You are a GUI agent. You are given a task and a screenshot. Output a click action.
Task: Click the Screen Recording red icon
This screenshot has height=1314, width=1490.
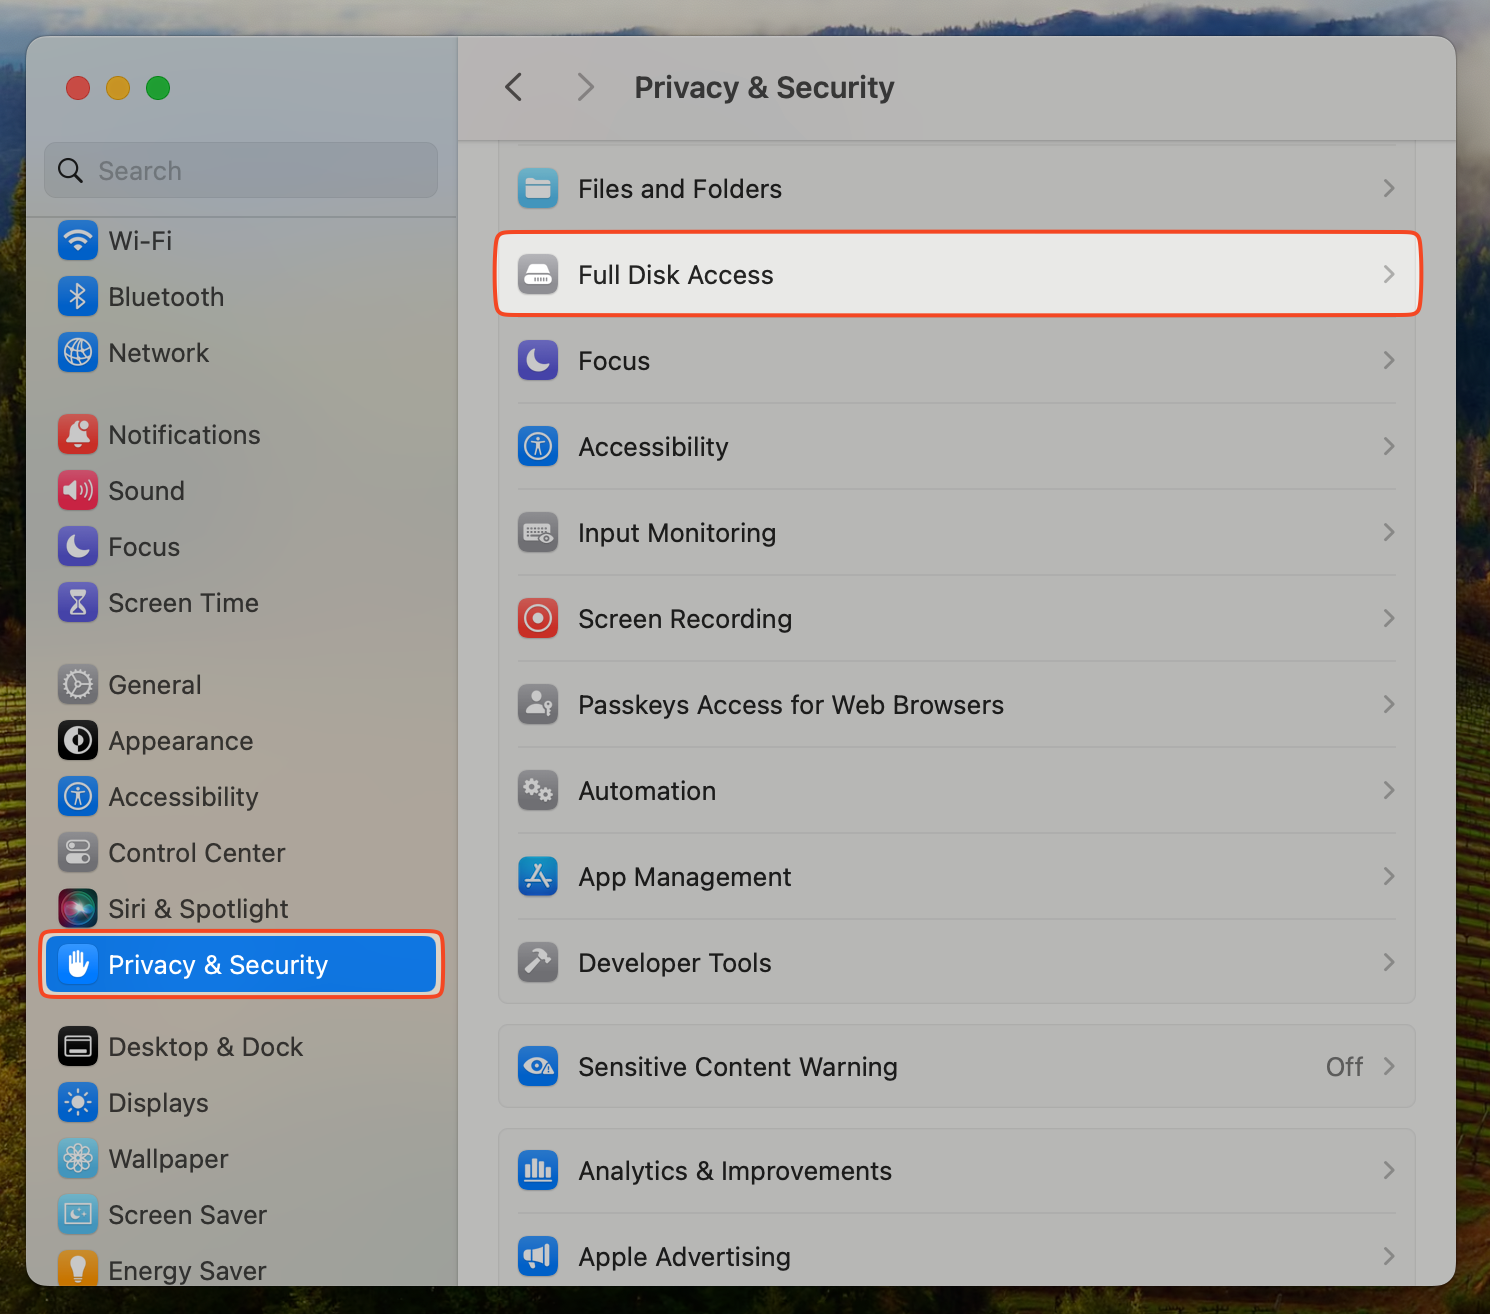[538, 619]
